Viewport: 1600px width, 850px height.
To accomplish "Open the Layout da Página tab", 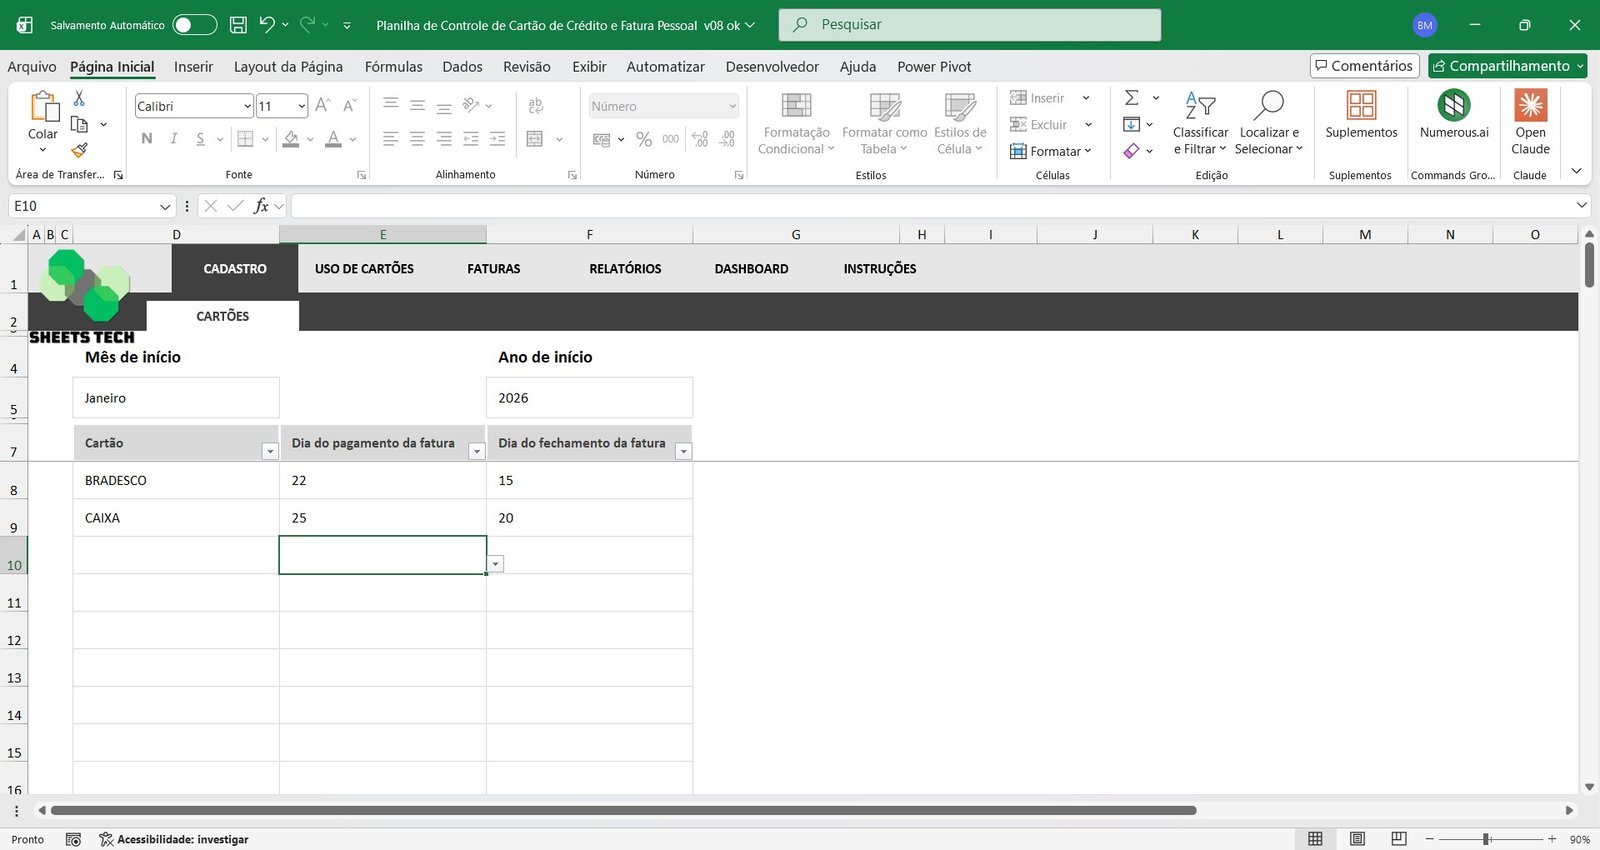I will point(288,67).
